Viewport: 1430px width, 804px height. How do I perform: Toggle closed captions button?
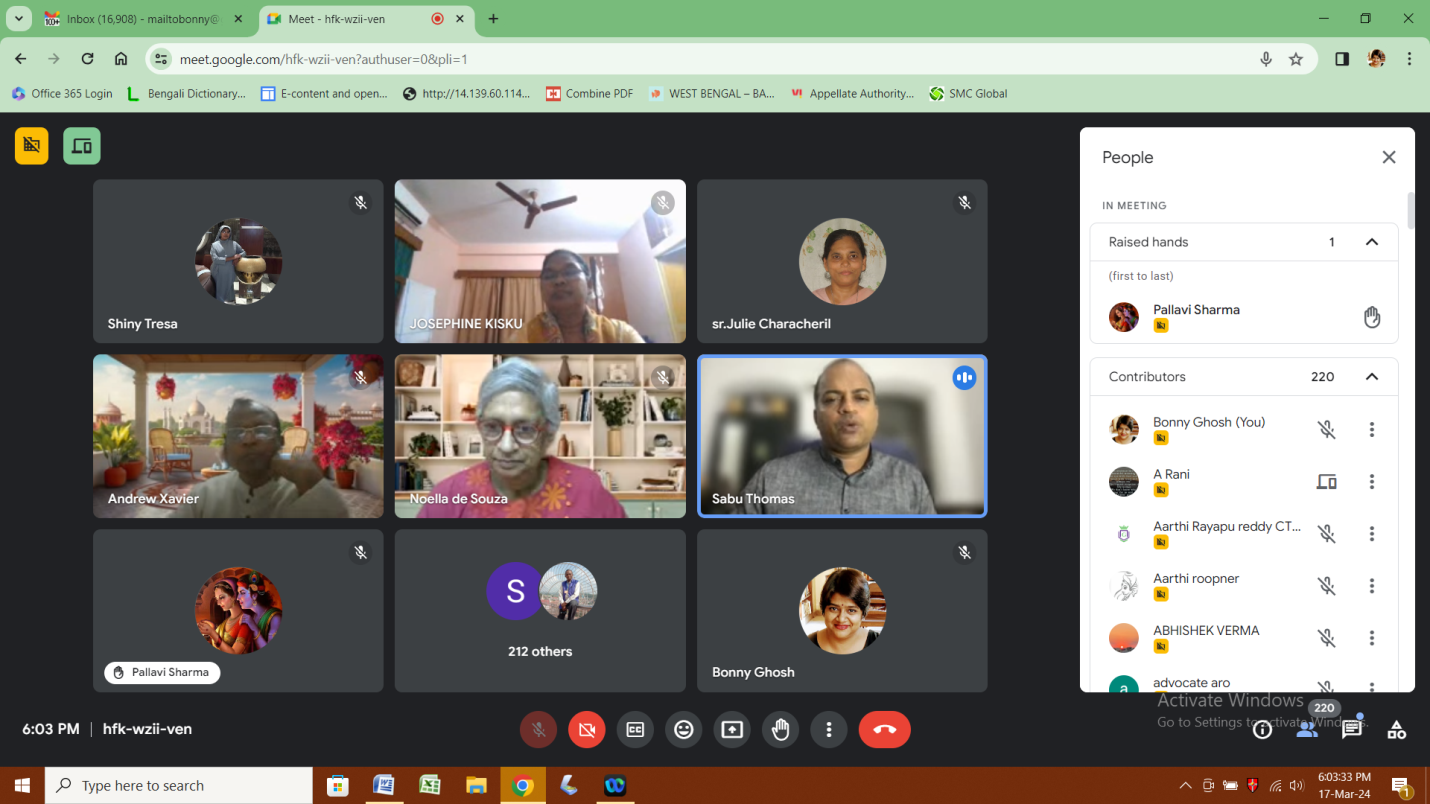[635, 730]
